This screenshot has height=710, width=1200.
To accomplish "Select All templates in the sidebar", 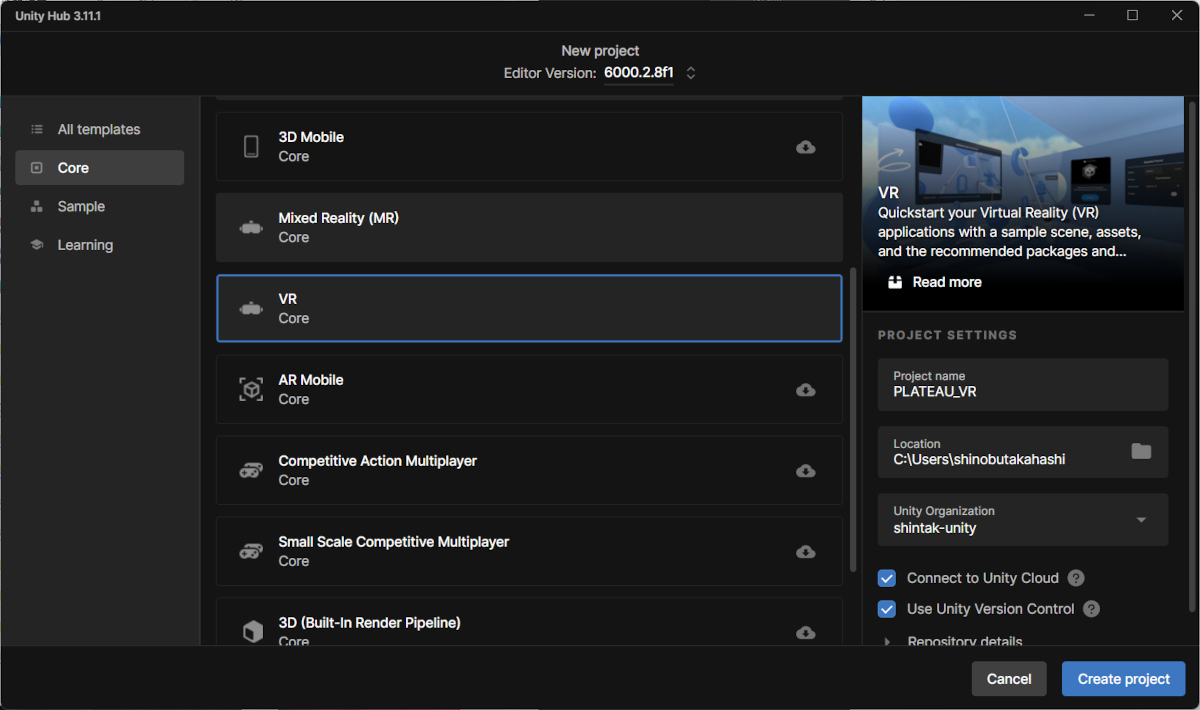I will coord(99,130).
